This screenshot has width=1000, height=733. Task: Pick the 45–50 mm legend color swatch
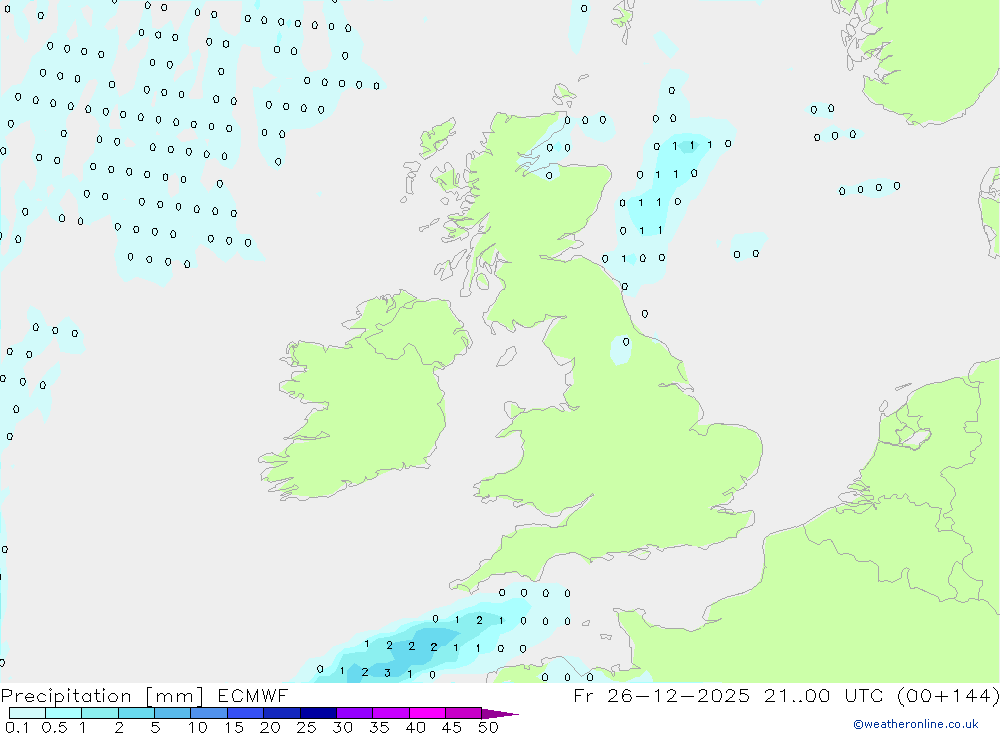click(463, 713)
